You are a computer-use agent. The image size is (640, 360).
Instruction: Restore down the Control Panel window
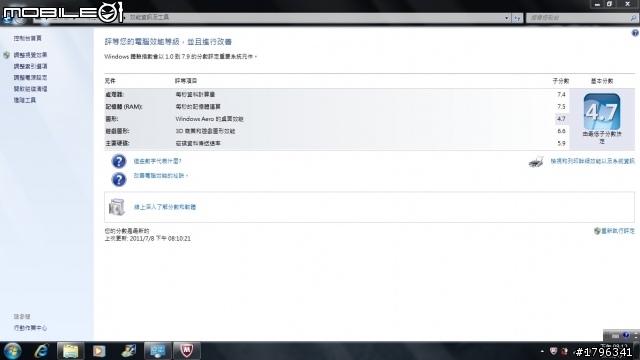click(x=609, y=4)
